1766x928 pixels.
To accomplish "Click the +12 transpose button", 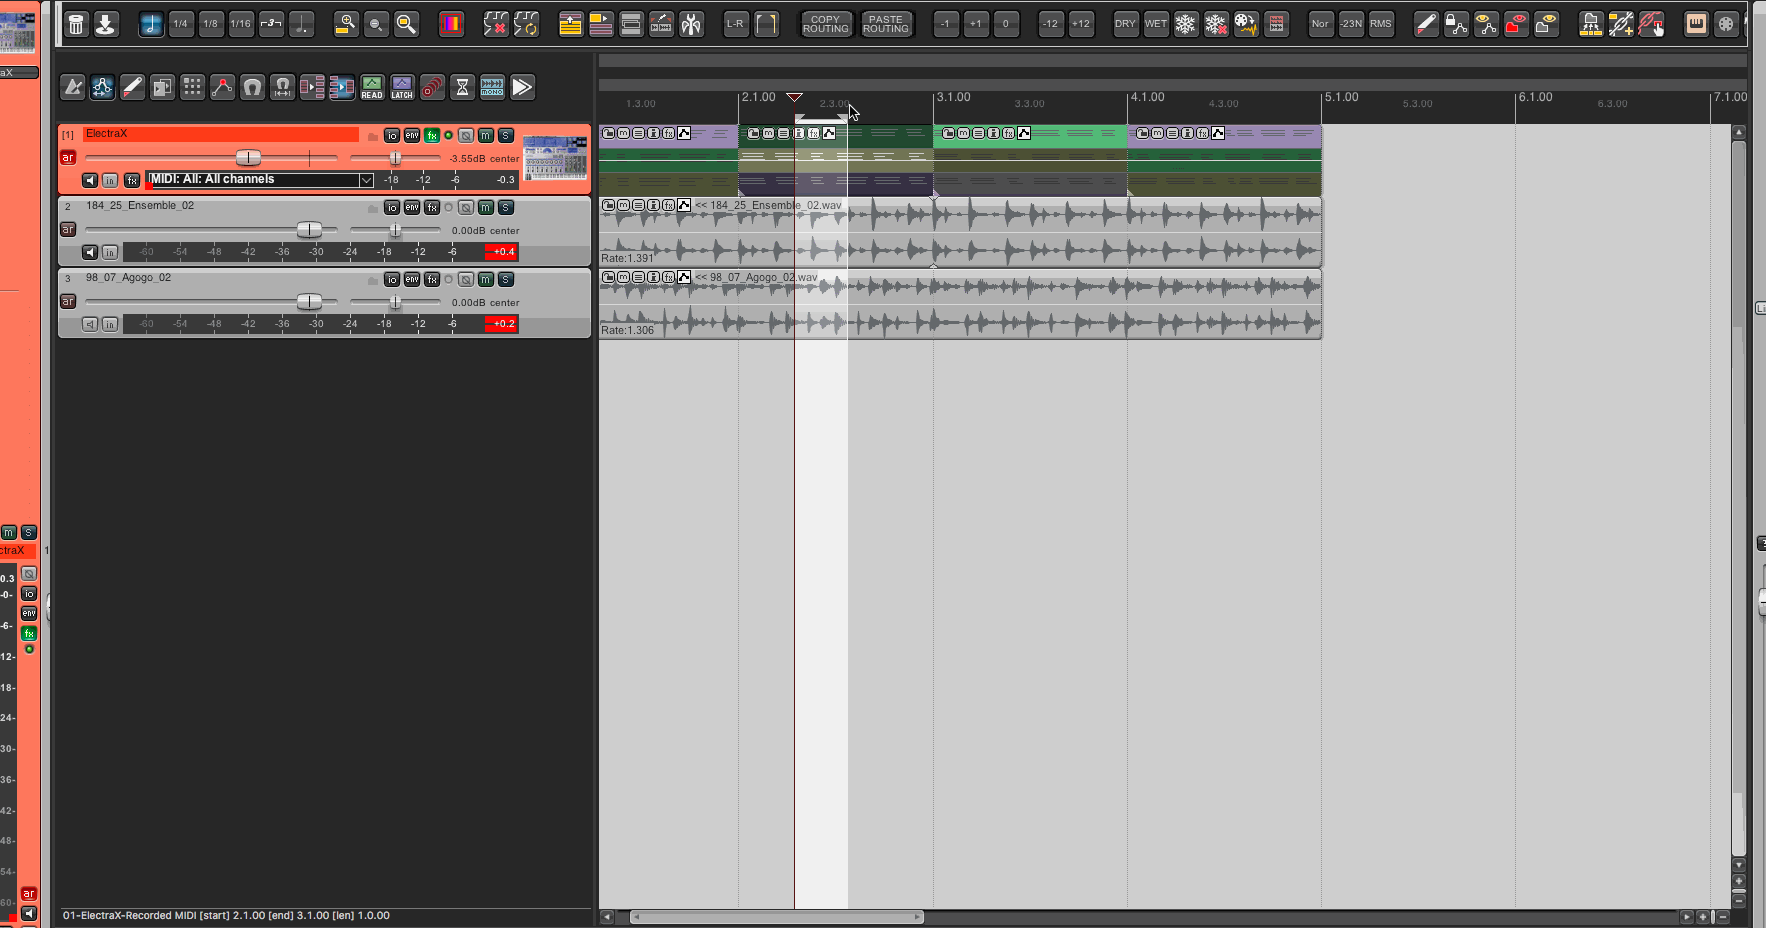I will [x=1081, y=24].
